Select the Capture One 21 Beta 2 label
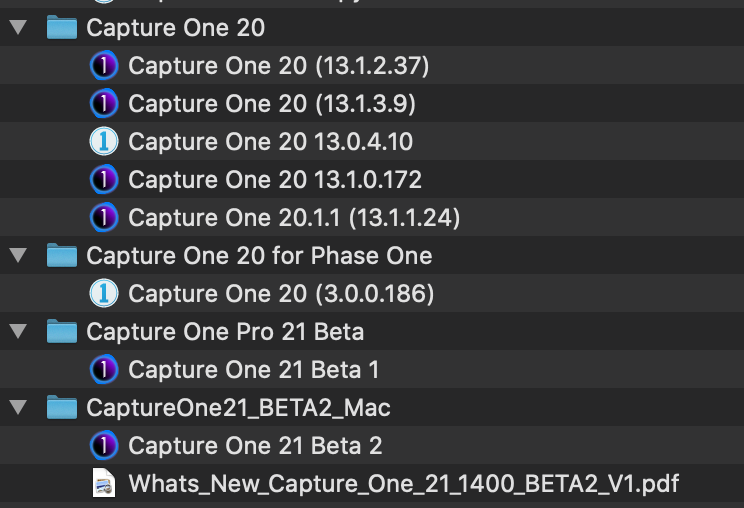744x508 pixels. click(x=255, y=446)
